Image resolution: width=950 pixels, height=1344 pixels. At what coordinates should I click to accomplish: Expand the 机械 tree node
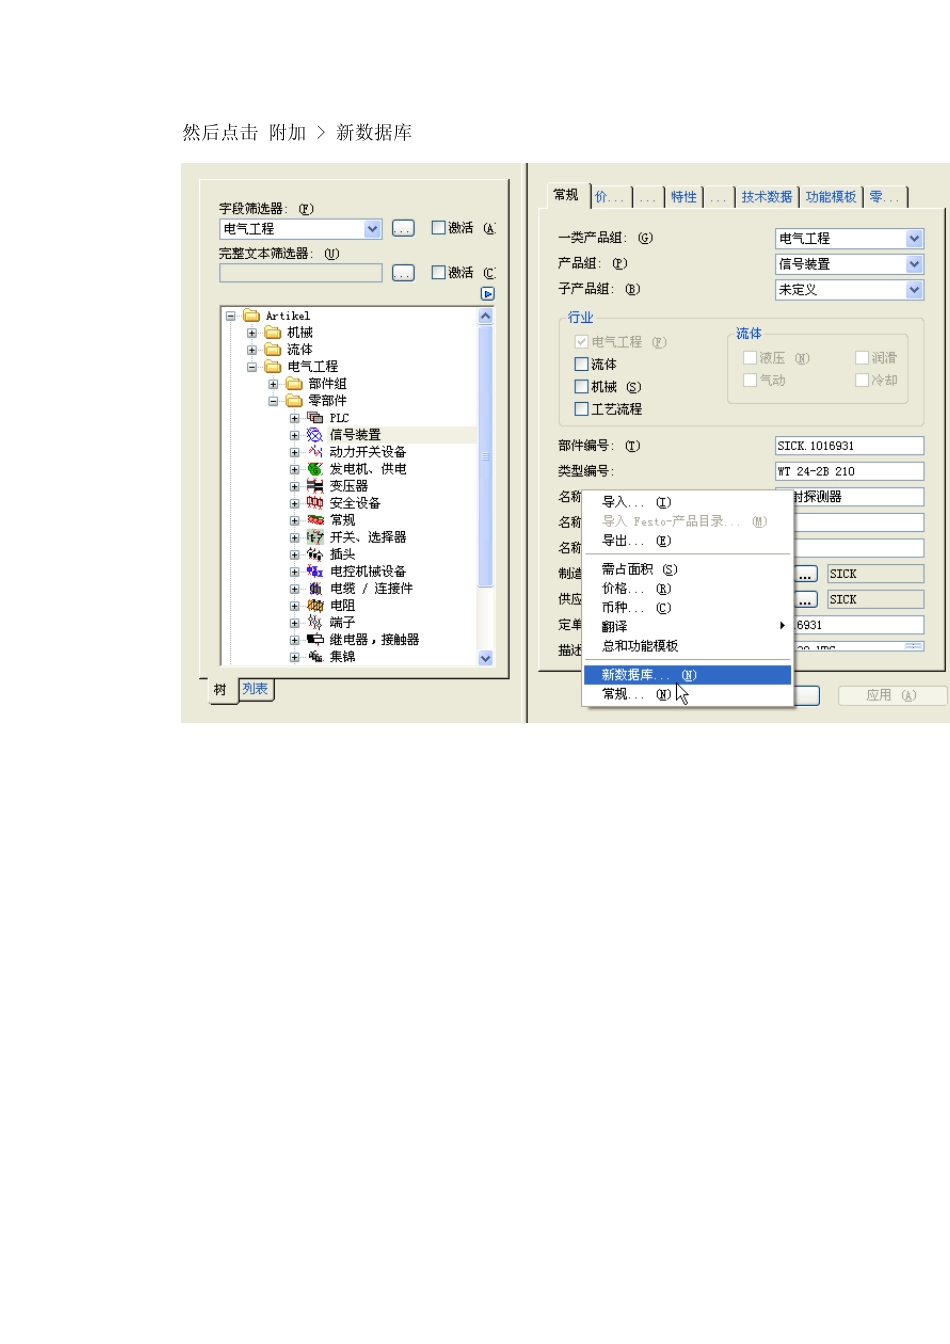(x=252, y=332)
